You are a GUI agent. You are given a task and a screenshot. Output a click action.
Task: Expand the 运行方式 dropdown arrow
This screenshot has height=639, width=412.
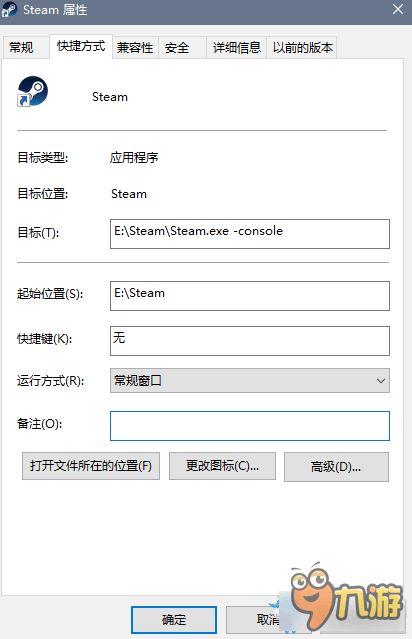click(381, 381)
